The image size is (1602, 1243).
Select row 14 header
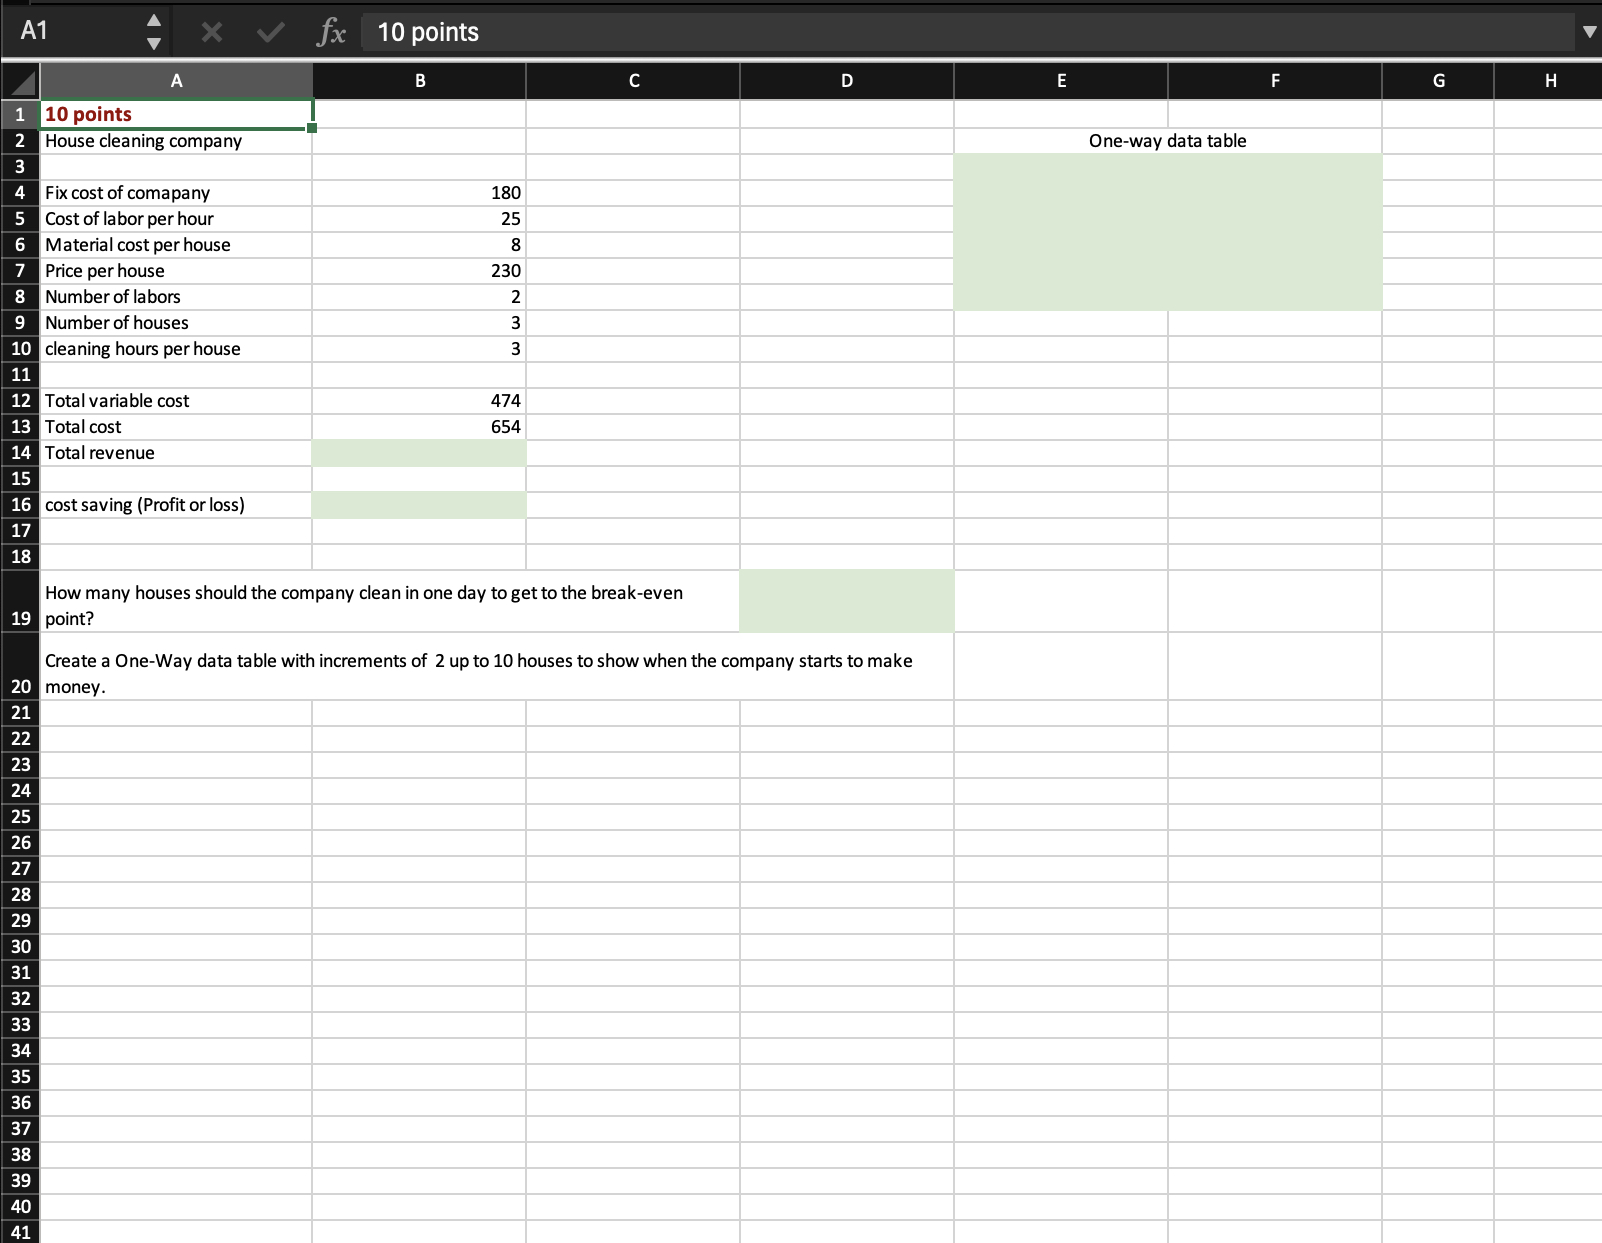coord(20,453)
